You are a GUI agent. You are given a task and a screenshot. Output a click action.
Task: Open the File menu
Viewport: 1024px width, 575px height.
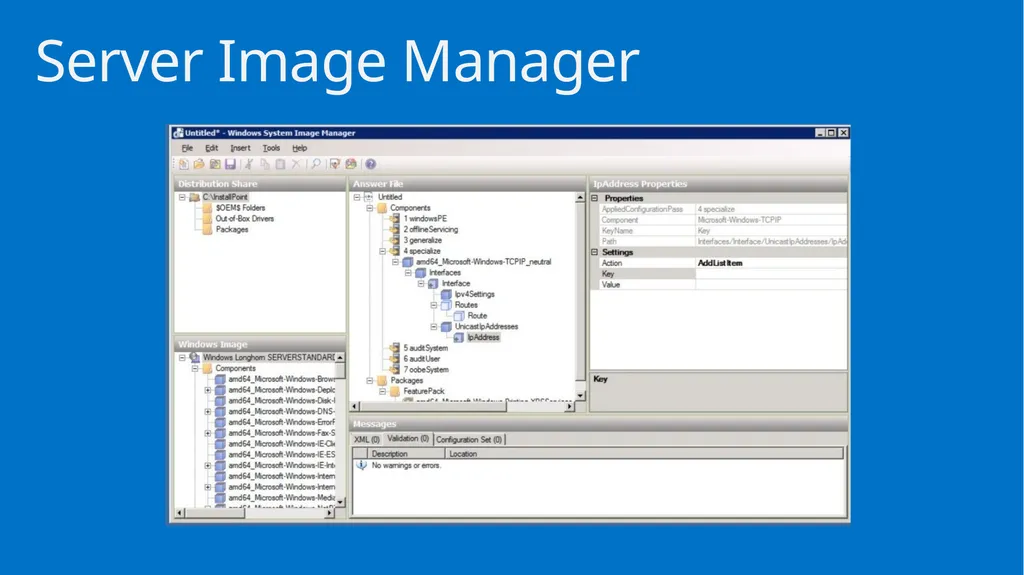coord(187,148)
